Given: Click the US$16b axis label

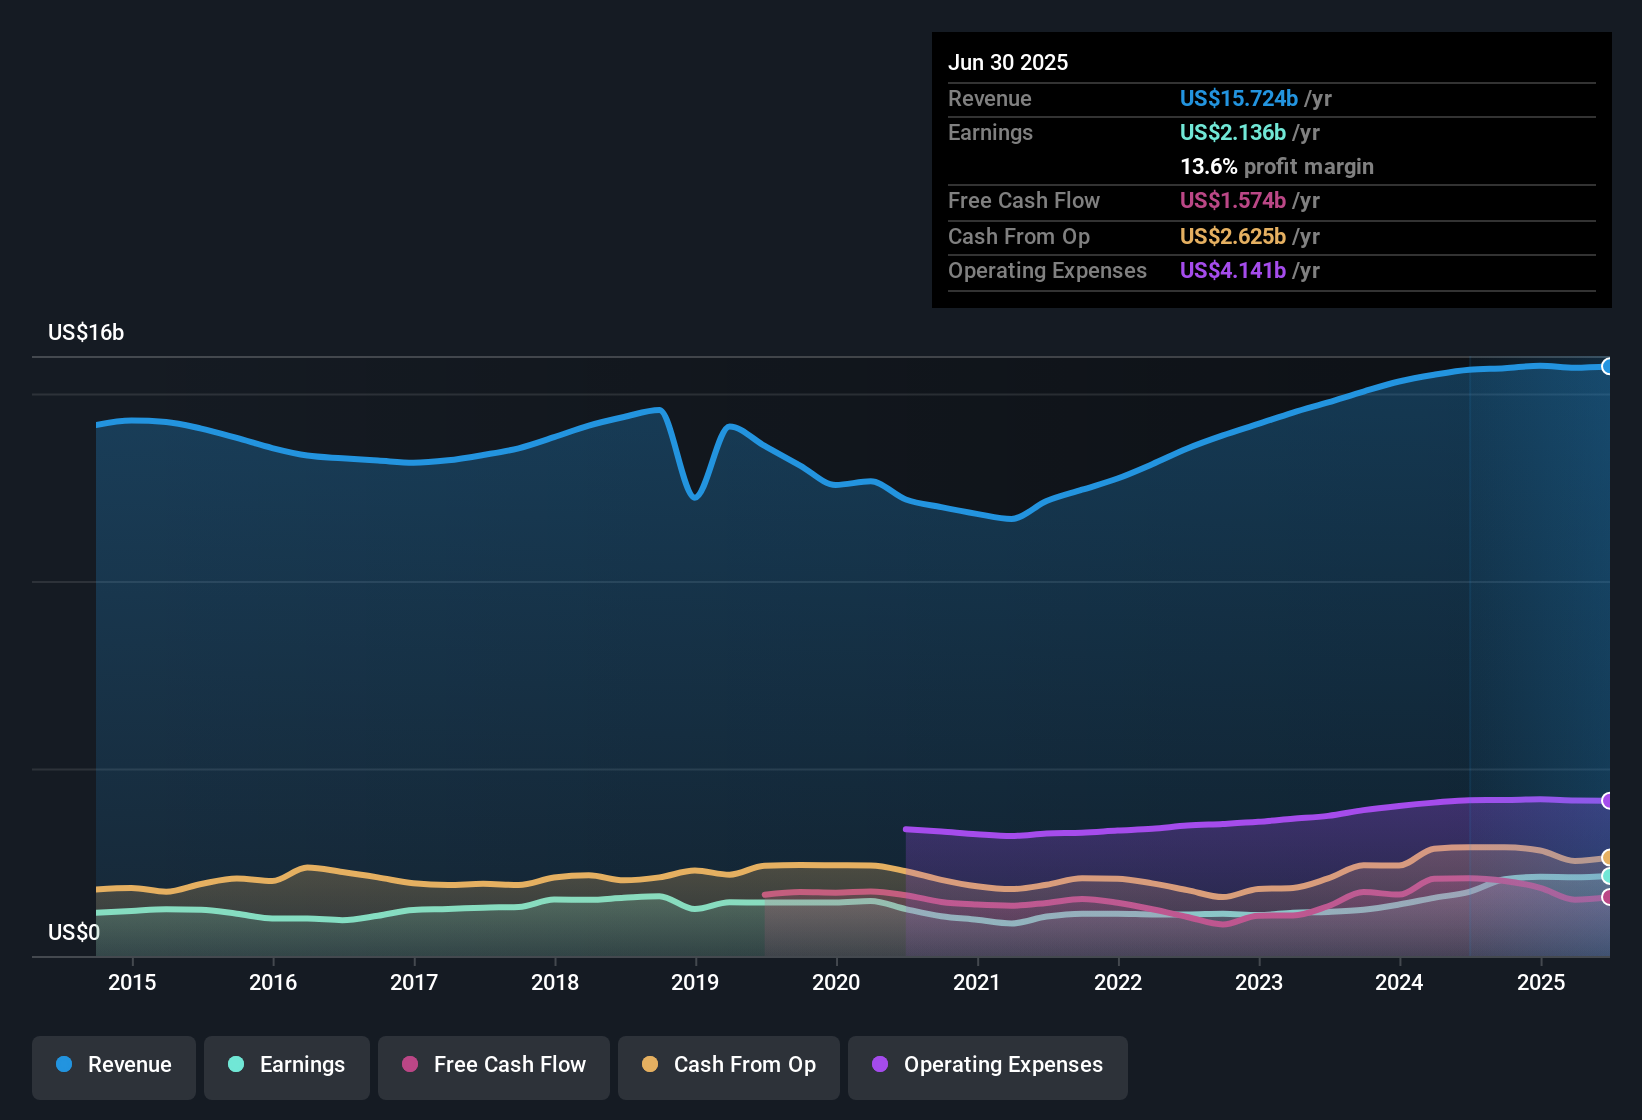Looking at the screenshot, I should tap(86, 332).
